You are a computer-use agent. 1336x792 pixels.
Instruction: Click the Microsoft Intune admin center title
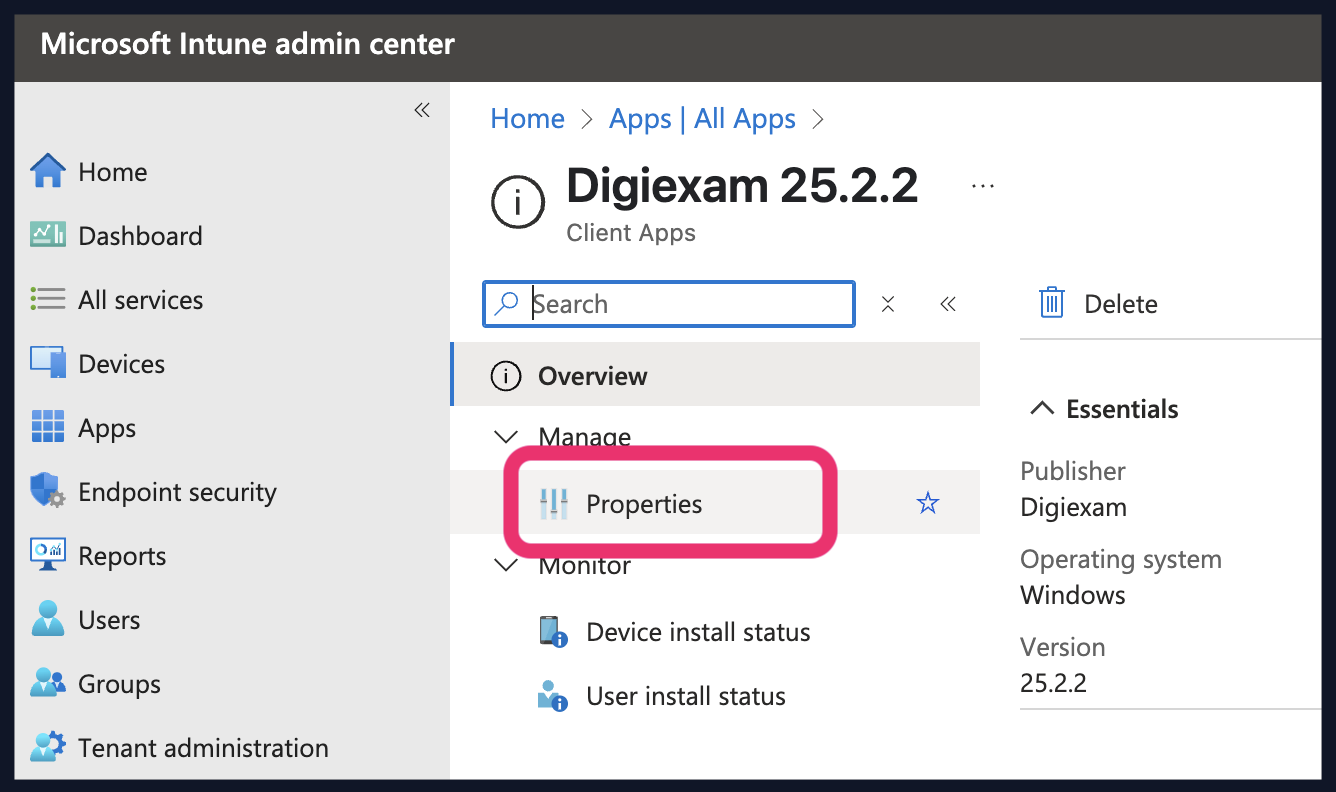coord(247,44)
